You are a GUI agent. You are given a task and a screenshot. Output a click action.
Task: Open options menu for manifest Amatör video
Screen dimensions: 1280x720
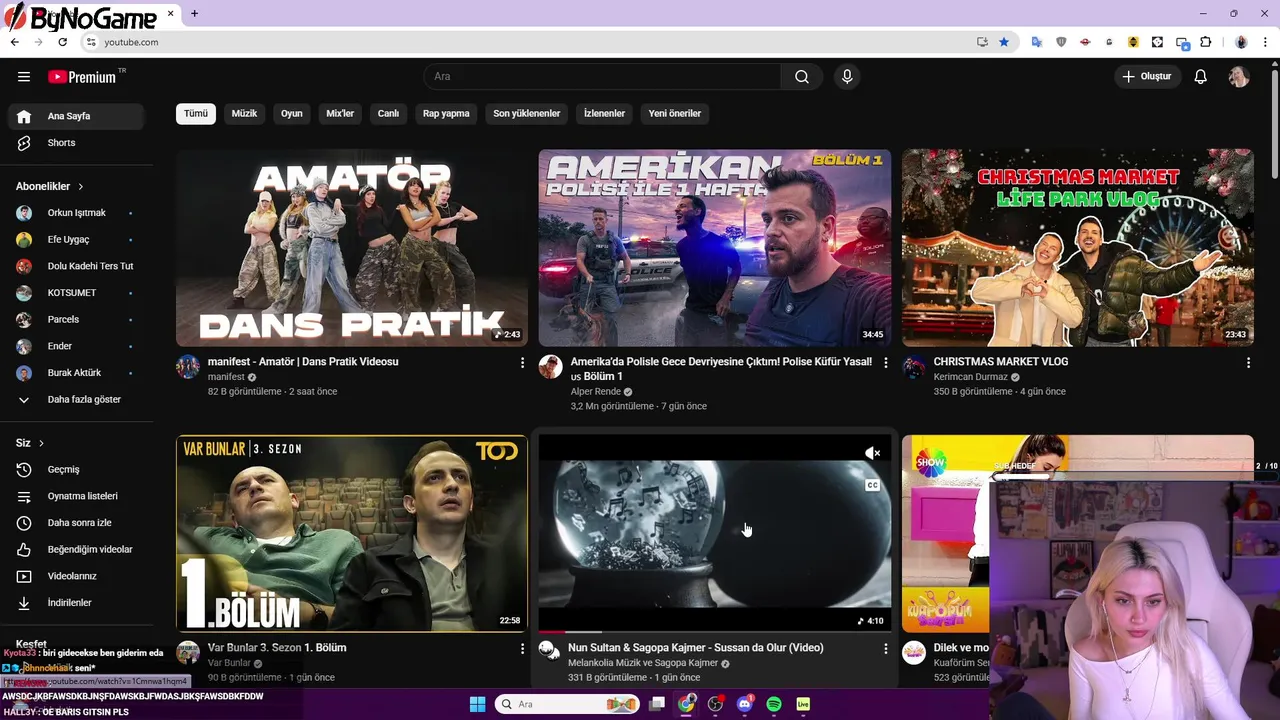tap(522, 363)
